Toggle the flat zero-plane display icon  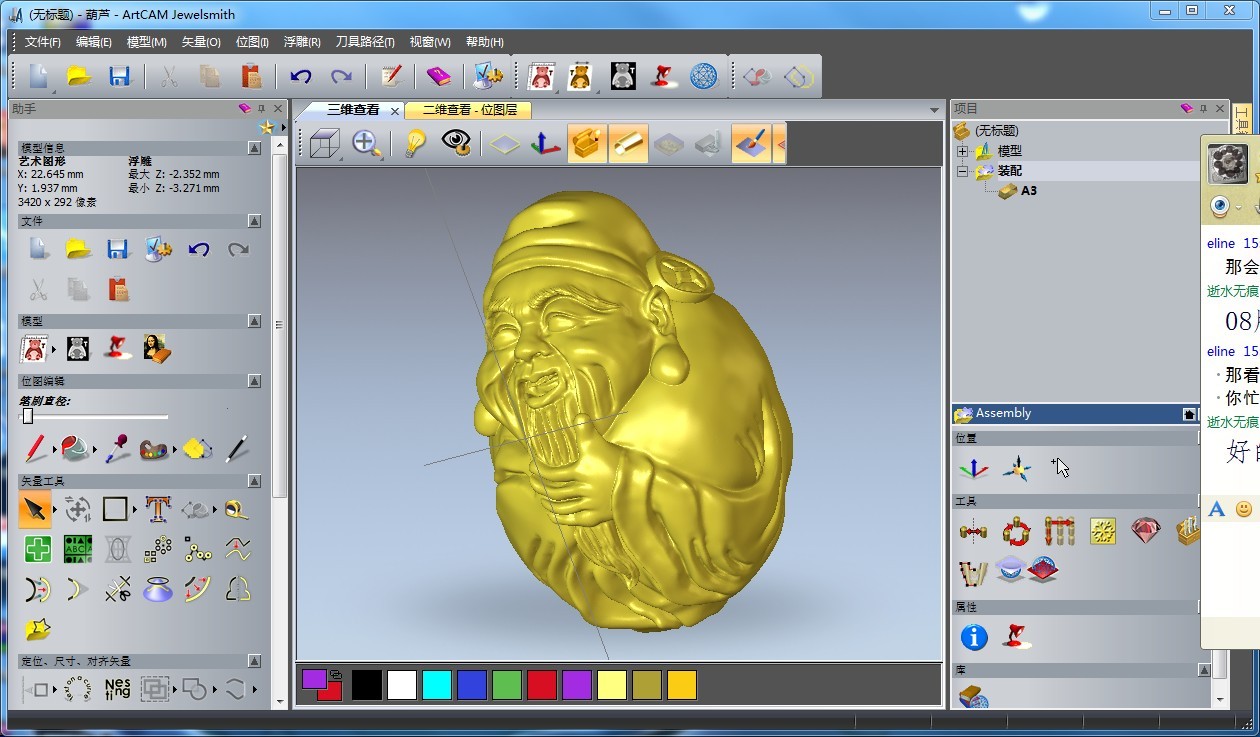[x=504, y=144]
